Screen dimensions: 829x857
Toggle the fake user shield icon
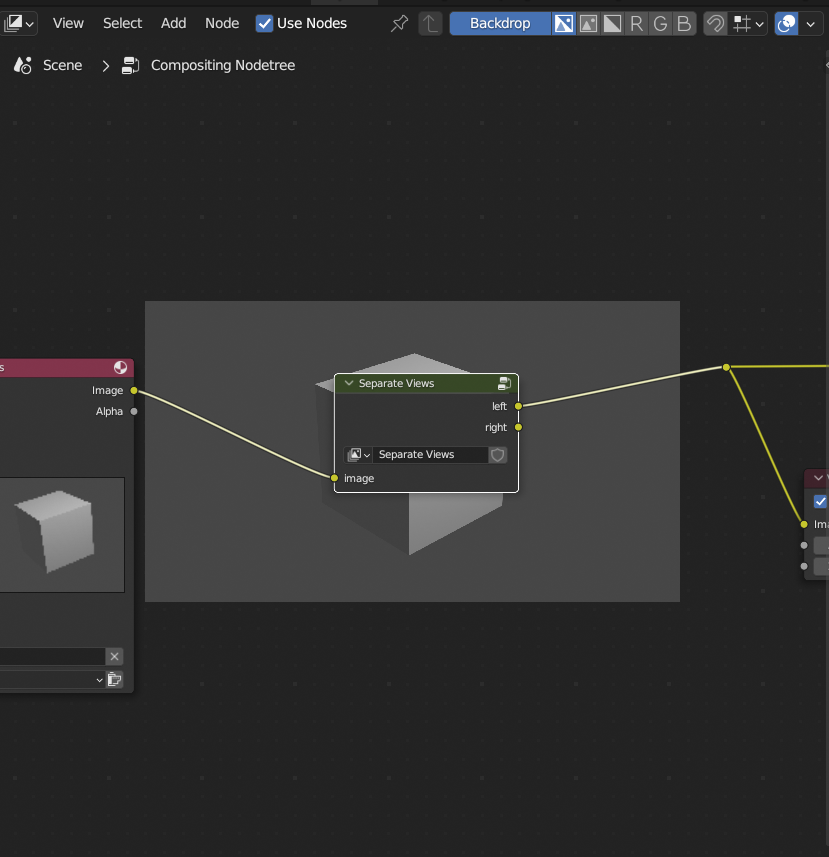(497, 455)
